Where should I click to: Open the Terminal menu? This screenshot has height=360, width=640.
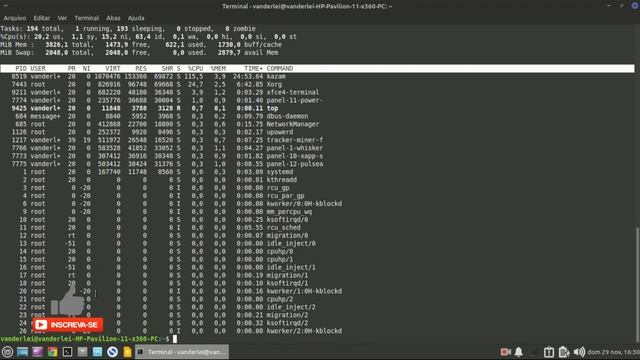tap(87, 18)
